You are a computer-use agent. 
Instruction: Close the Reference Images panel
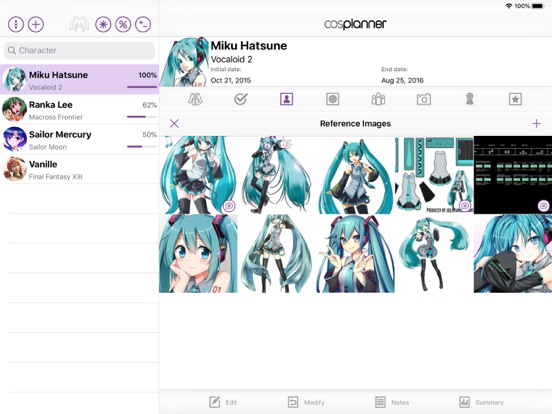click(174, 124)
